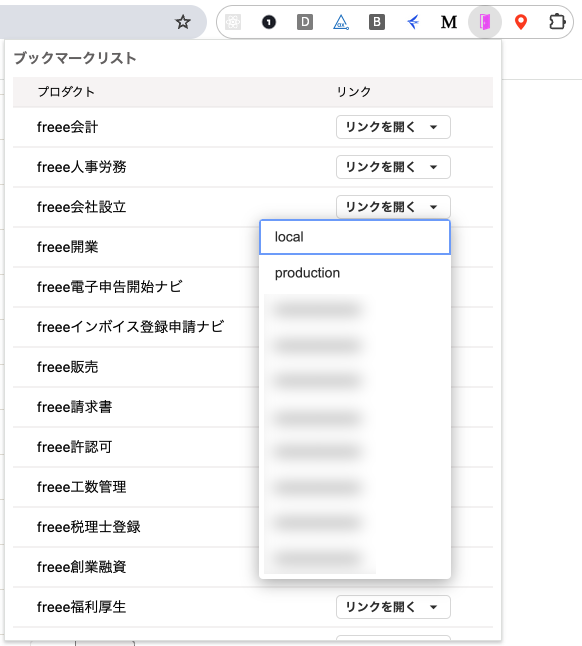Click the リンク column header

pyautogui.click(x=354, y=91)
